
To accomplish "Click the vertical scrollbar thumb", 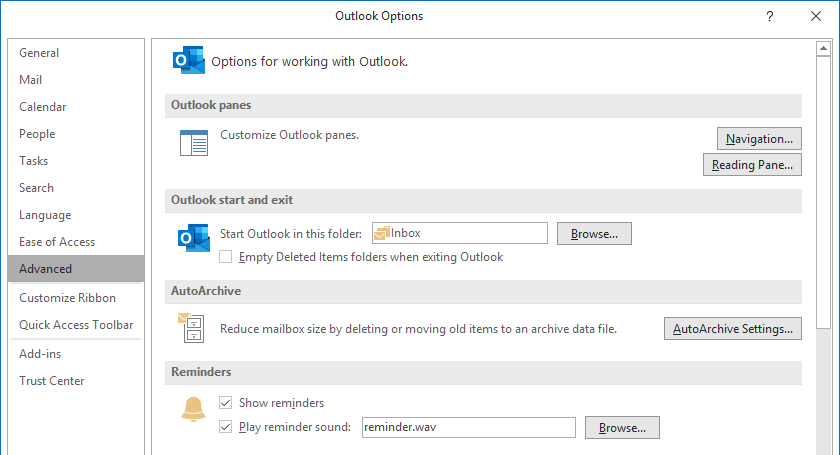I will click(823, 192).
